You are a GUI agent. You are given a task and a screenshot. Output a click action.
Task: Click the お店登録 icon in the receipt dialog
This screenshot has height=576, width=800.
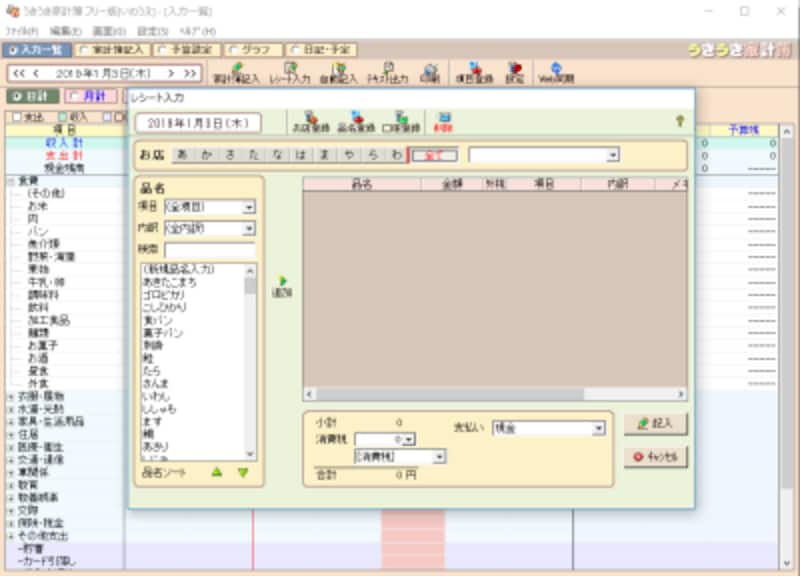pos(310,120)
